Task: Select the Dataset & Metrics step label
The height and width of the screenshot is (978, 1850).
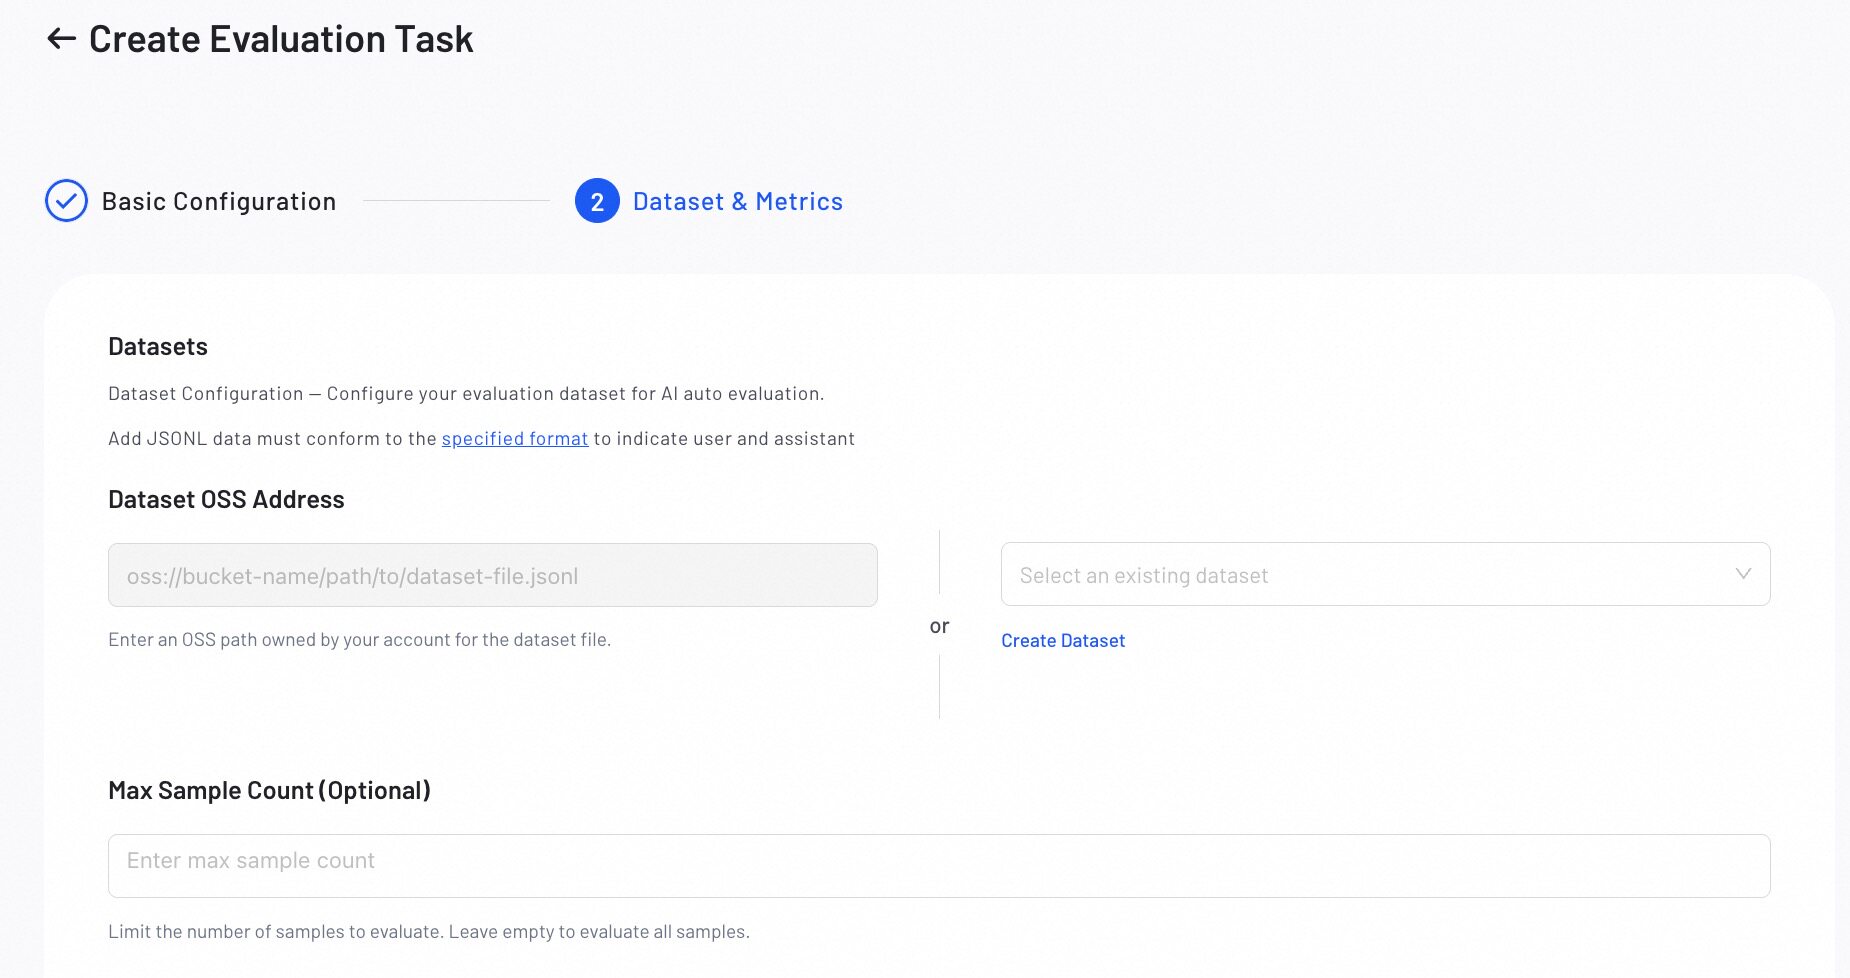Action: click(738, 201)
